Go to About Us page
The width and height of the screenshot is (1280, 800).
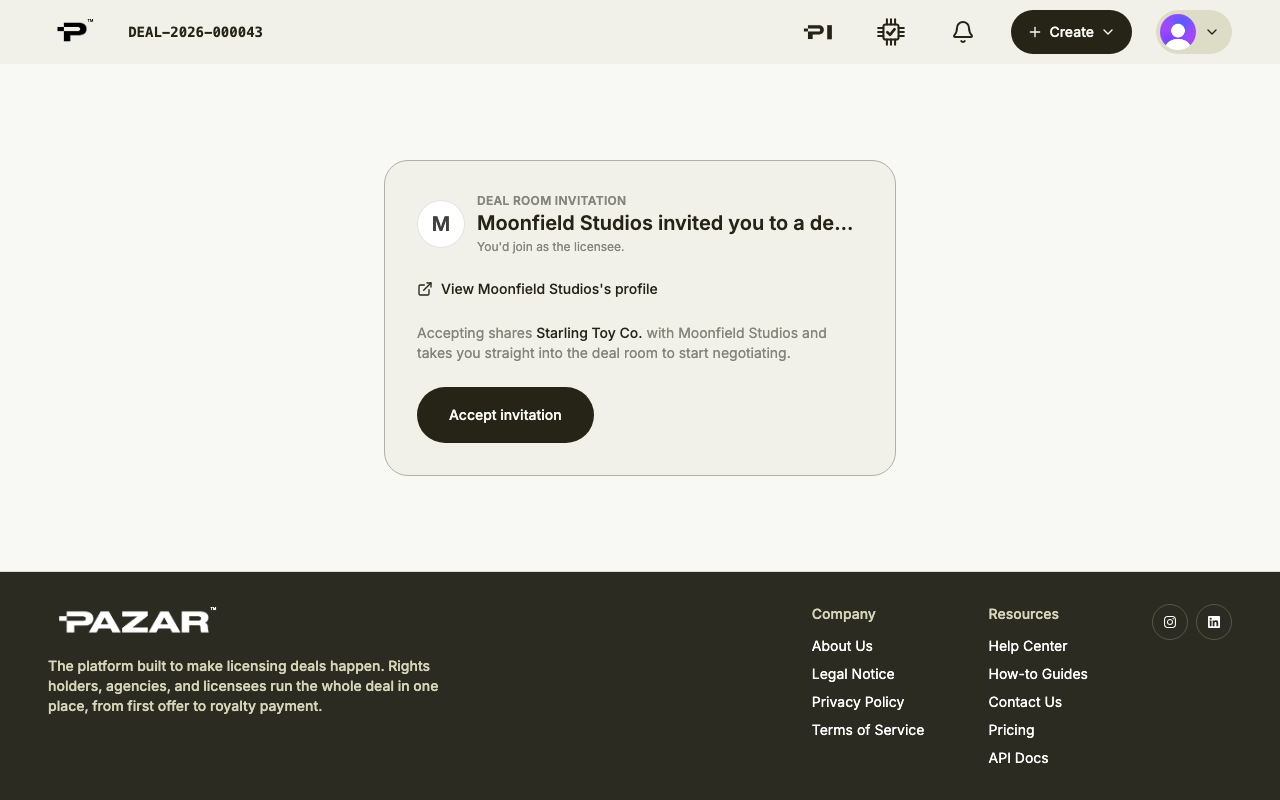click(x=842, y=646)
